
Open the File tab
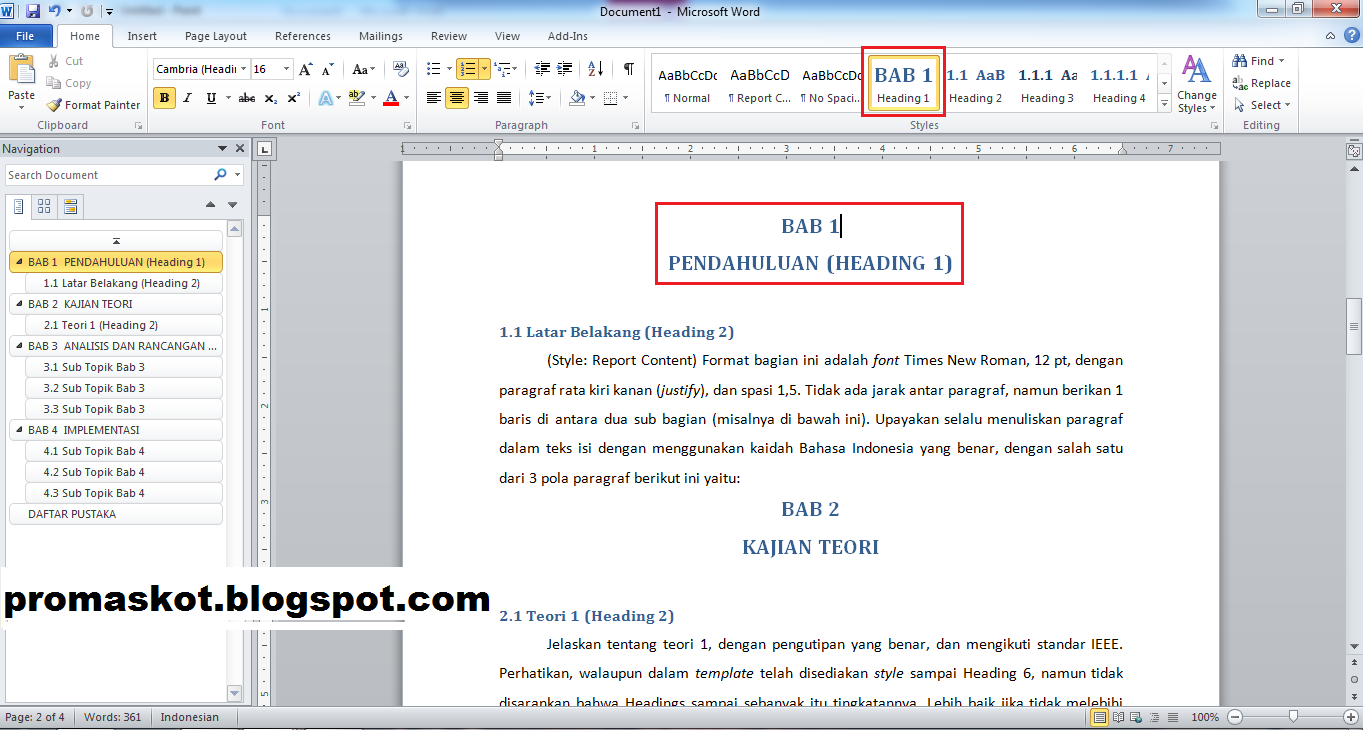click(25, 36)
